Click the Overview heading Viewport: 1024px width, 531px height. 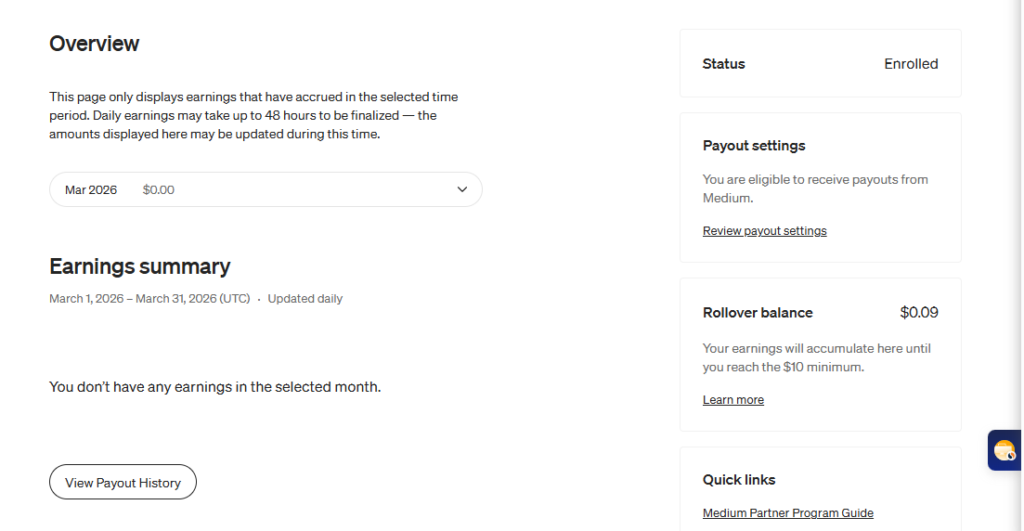(94, 44)
